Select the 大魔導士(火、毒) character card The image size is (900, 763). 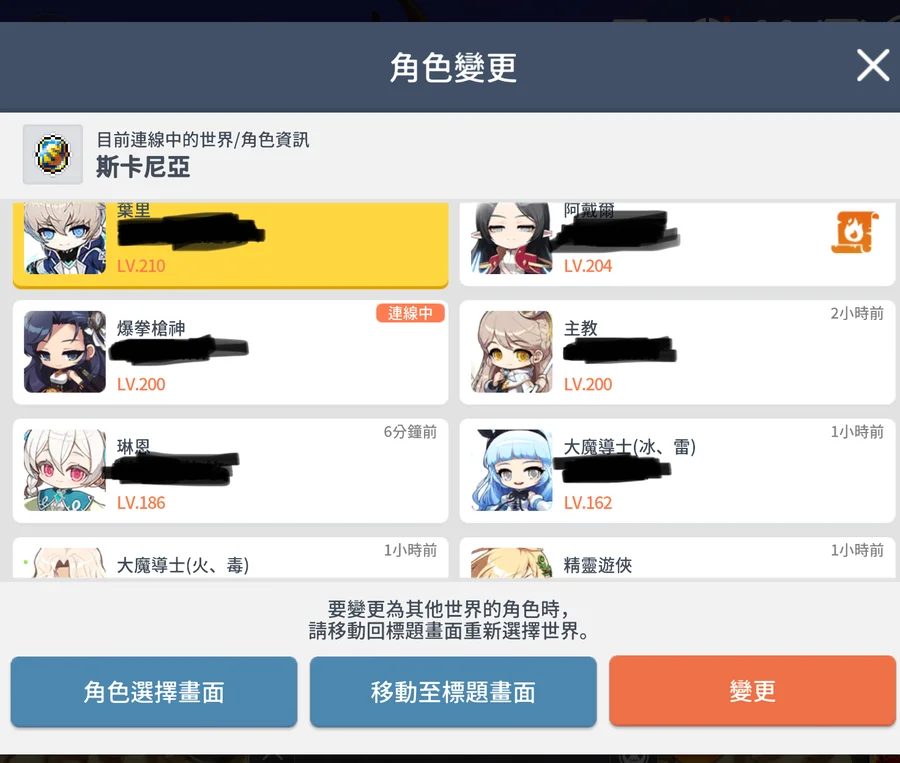point(230,557)
